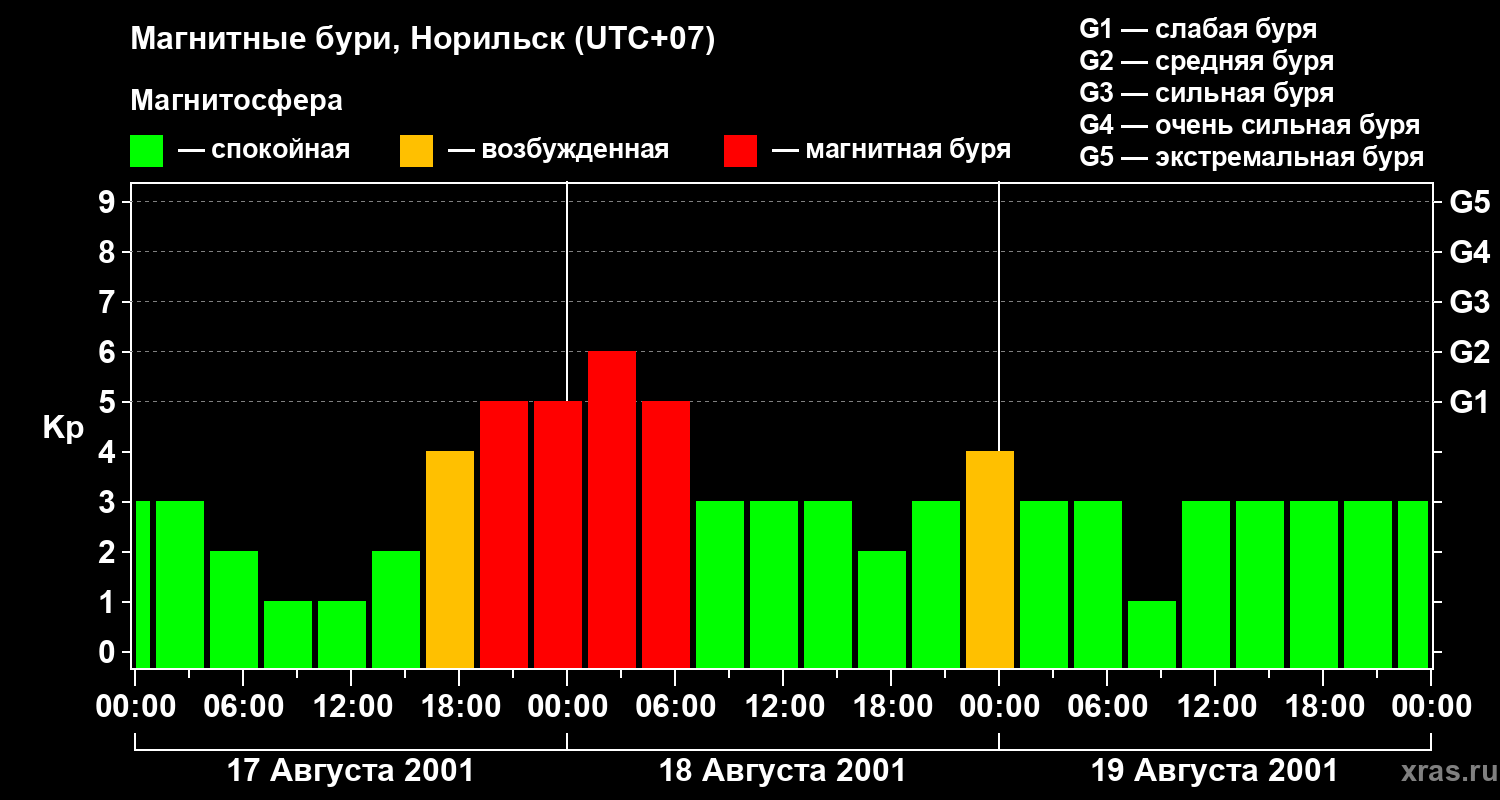Click the orange bar before 19 August midnight
The height and width of the screenshot is (800, 1500).
[x=990, y=559]
